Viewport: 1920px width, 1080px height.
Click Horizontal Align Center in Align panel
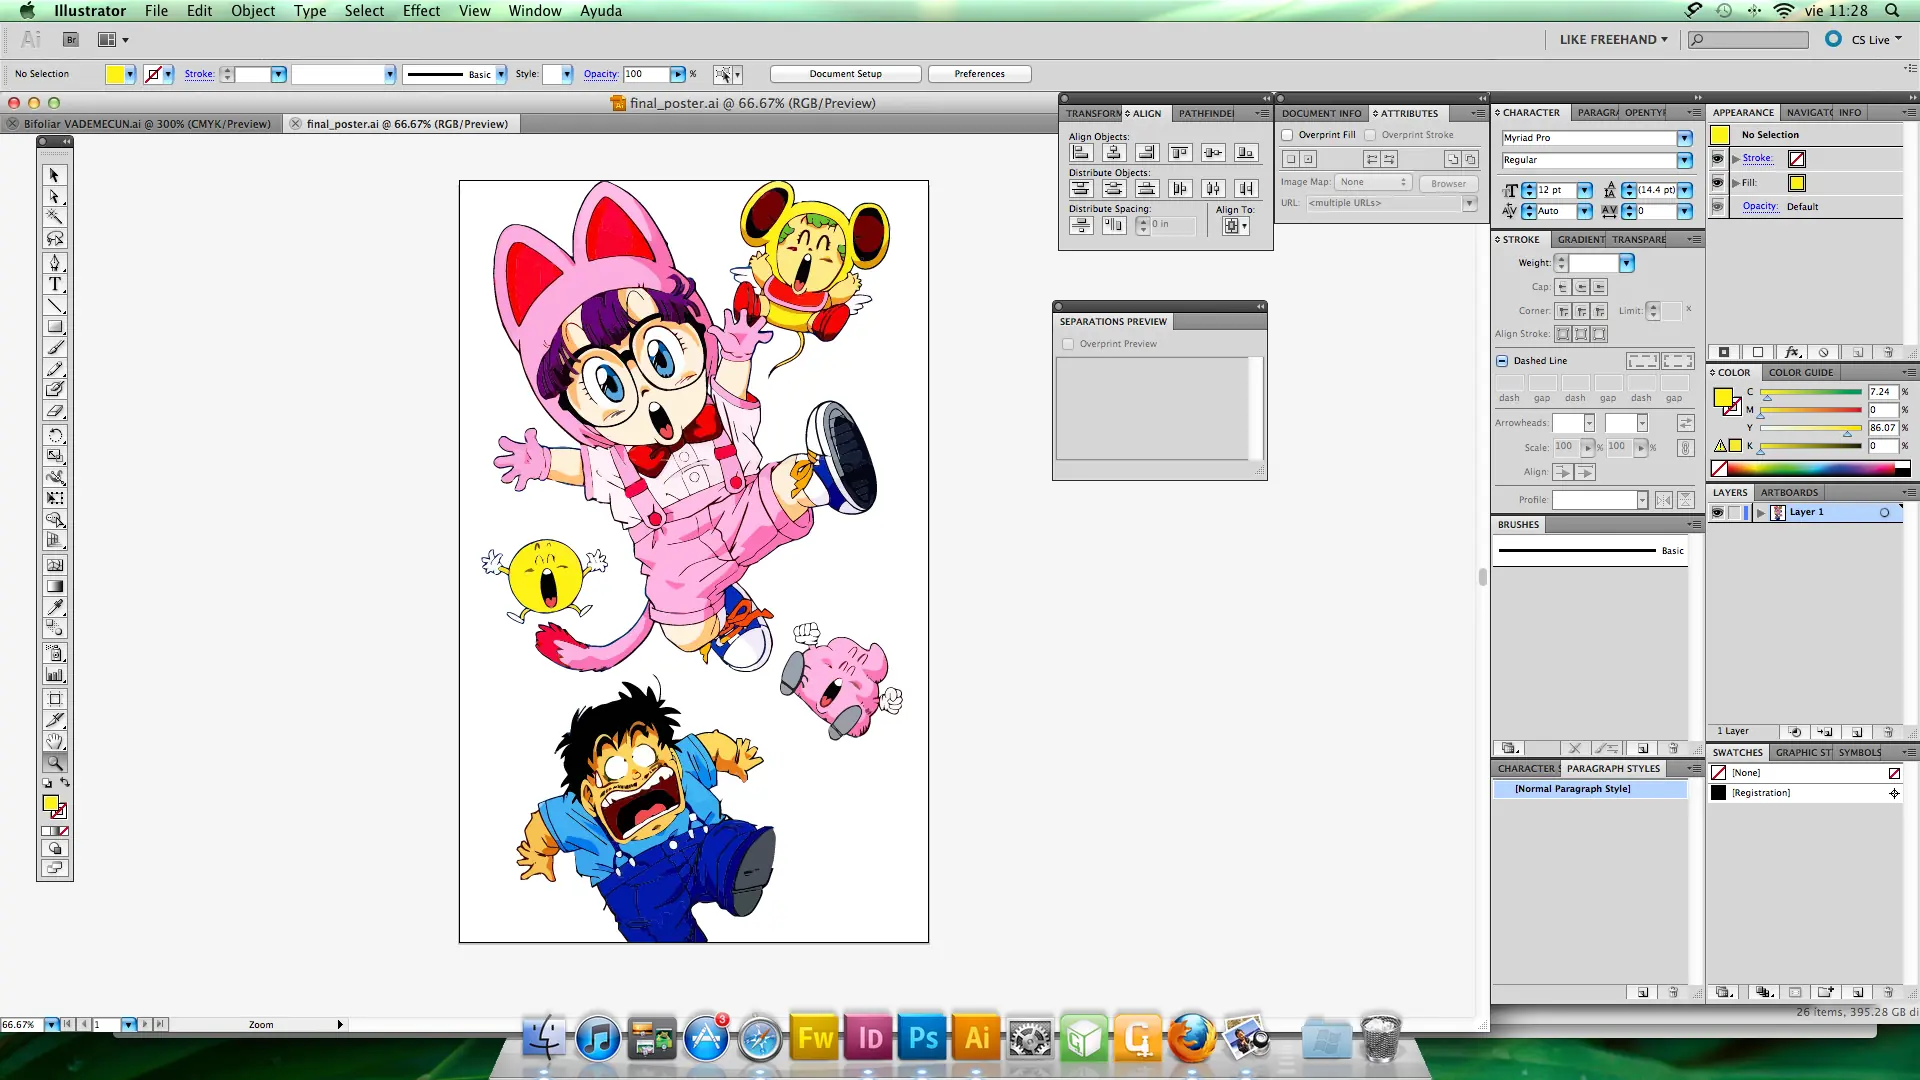(1114, 152)
